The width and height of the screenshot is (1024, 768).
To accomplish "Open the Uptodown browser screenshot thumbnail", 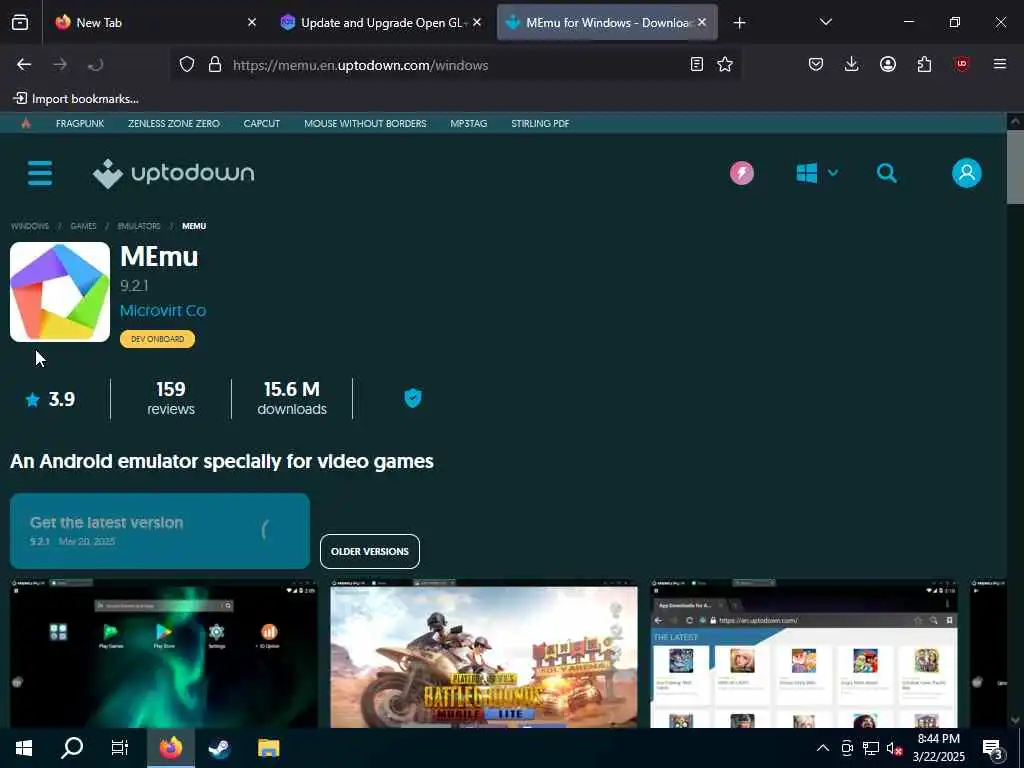I will point(804,653).
